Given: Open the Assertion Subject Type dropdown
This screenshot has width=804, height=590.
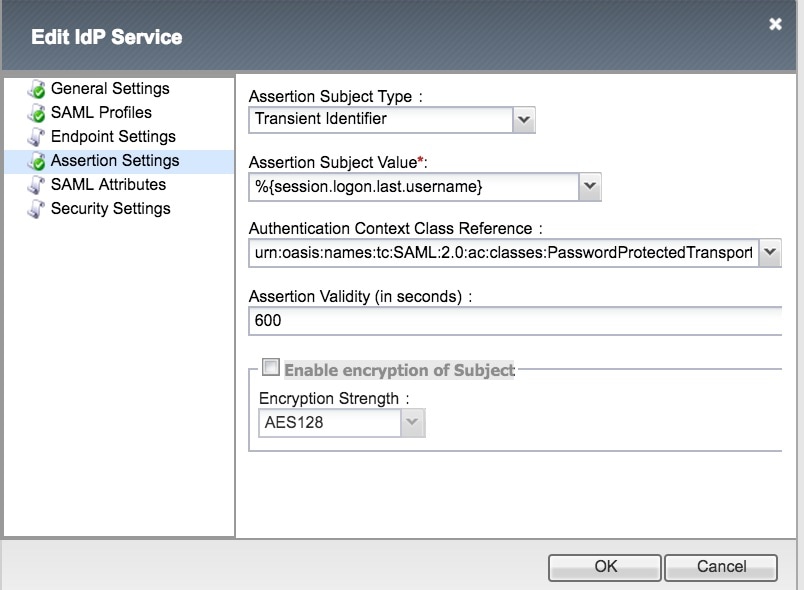Looking at the screenshot, I should point(524,120).
